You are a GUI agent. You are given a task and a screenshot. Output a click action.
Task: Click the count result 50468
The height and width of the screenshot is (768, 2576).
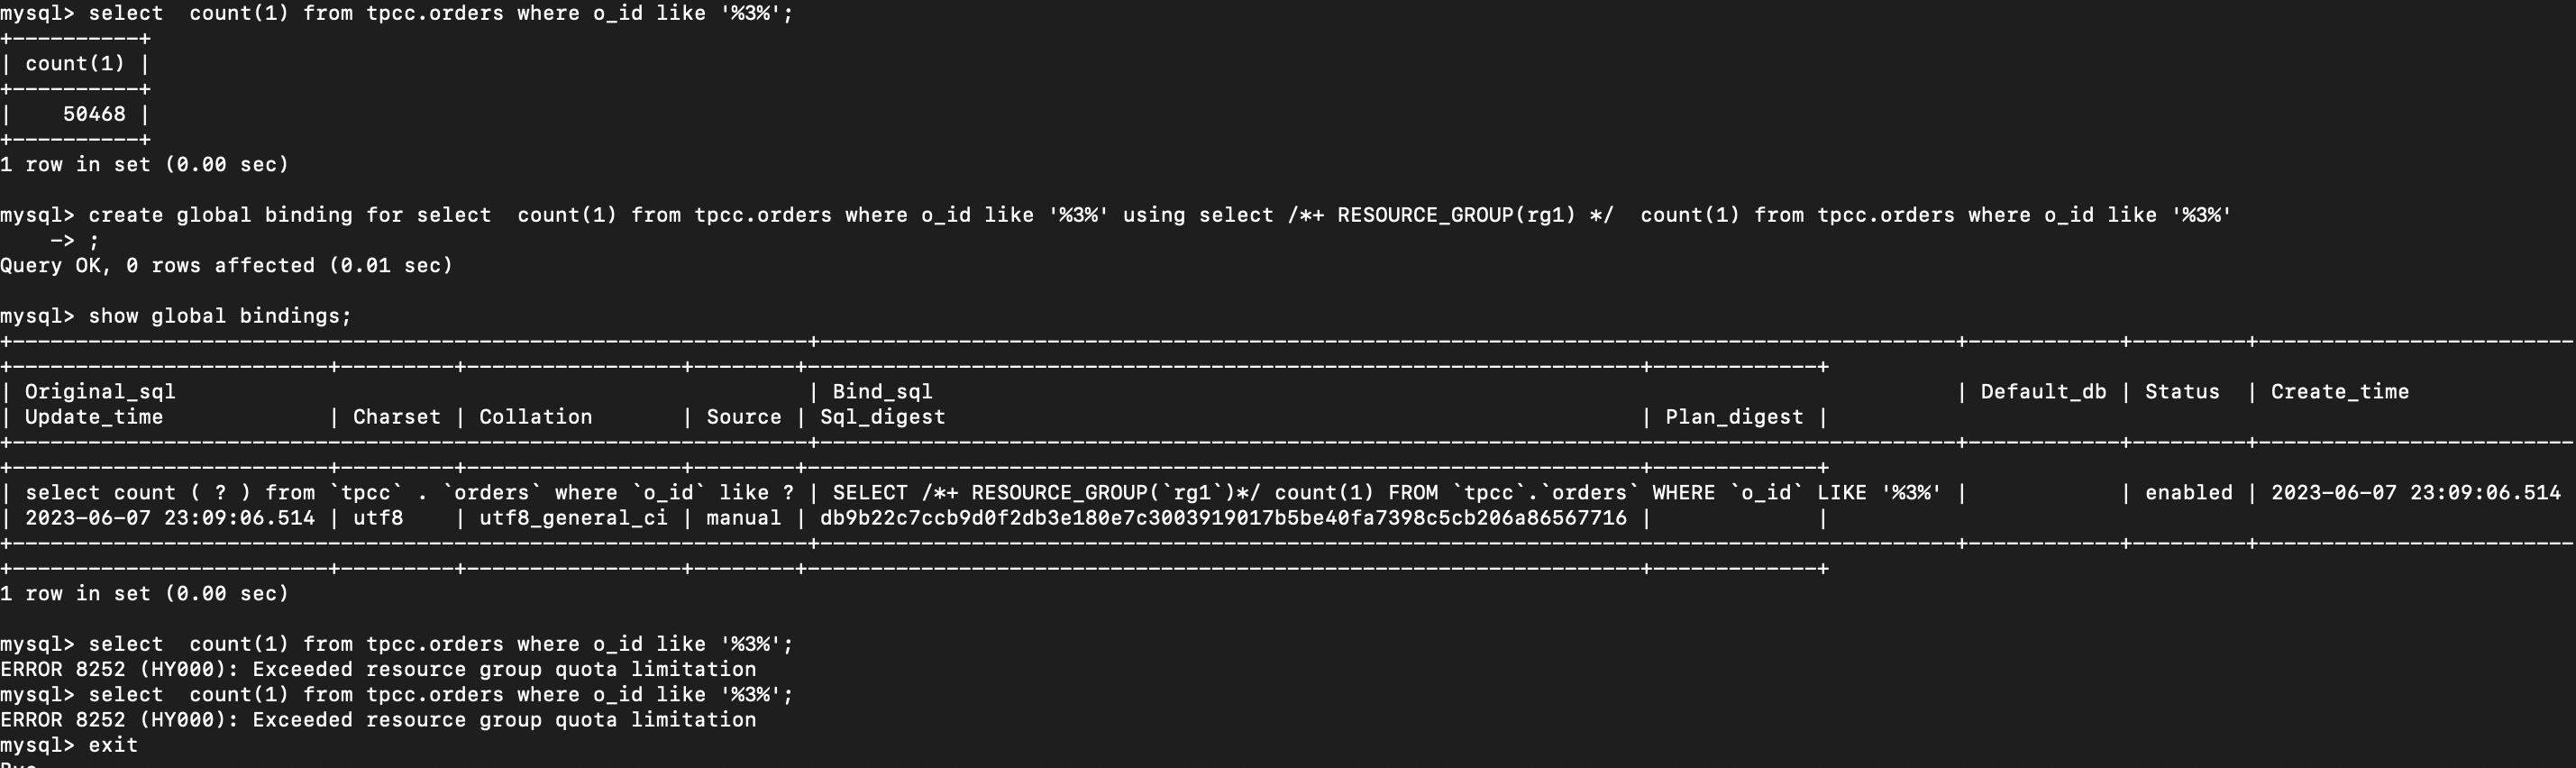pos(94,114)
